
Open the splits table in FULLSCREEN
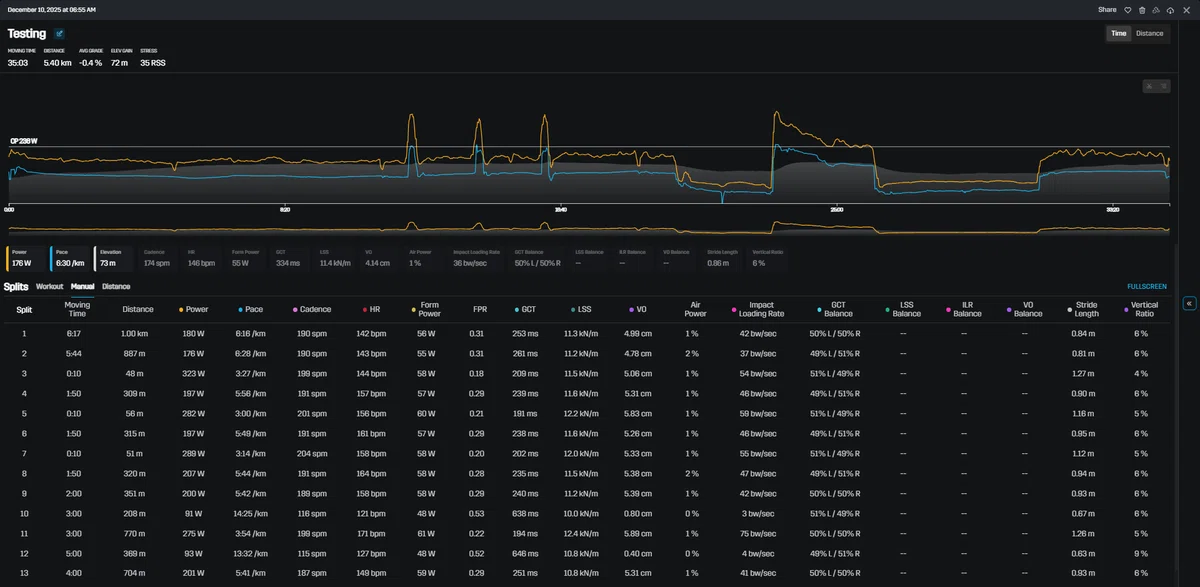click(1147, 286)
